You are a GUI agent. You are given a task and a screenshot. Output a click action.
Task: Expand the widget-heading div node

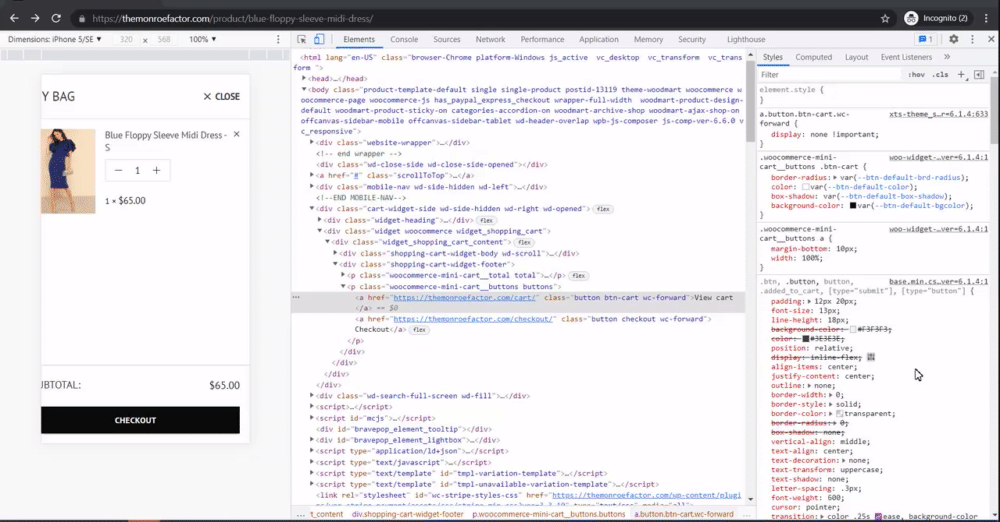320,220
